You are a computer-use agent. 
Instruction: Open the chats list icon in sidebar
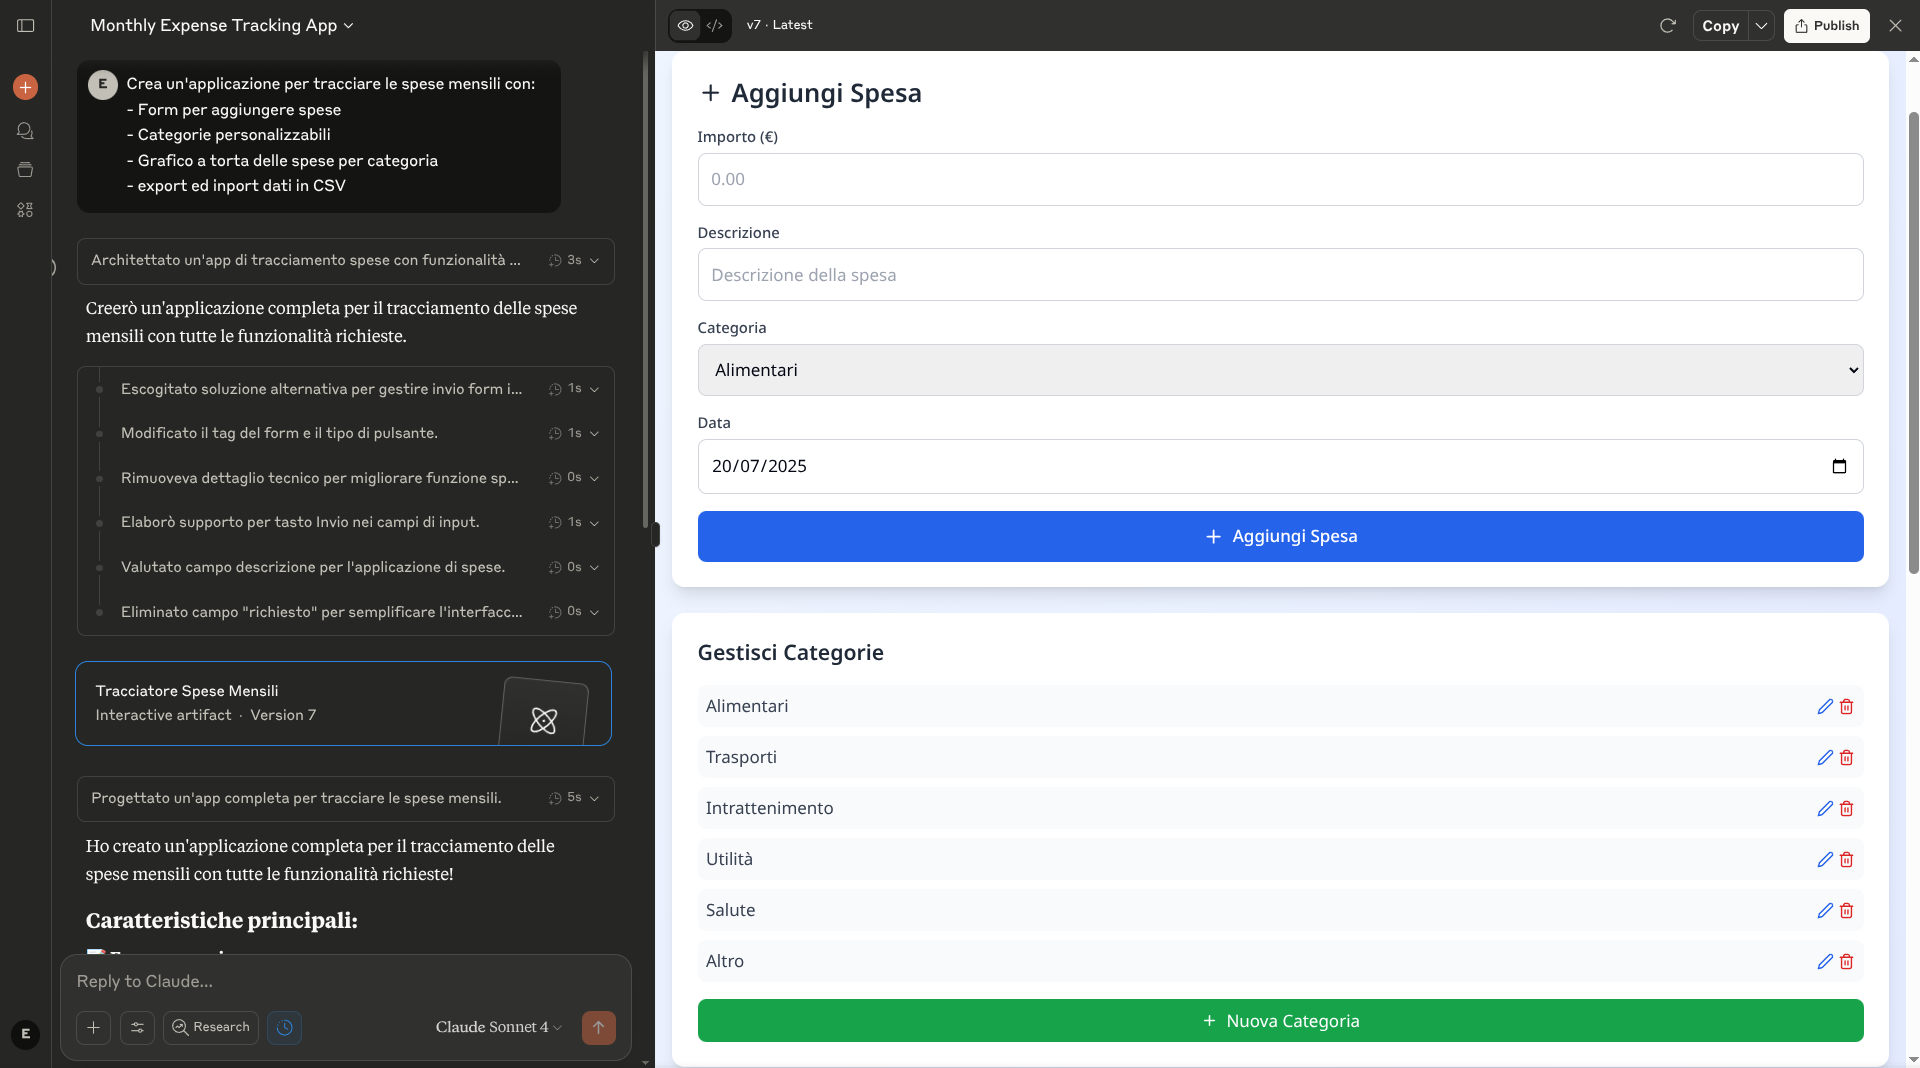[x=26, y=131]
